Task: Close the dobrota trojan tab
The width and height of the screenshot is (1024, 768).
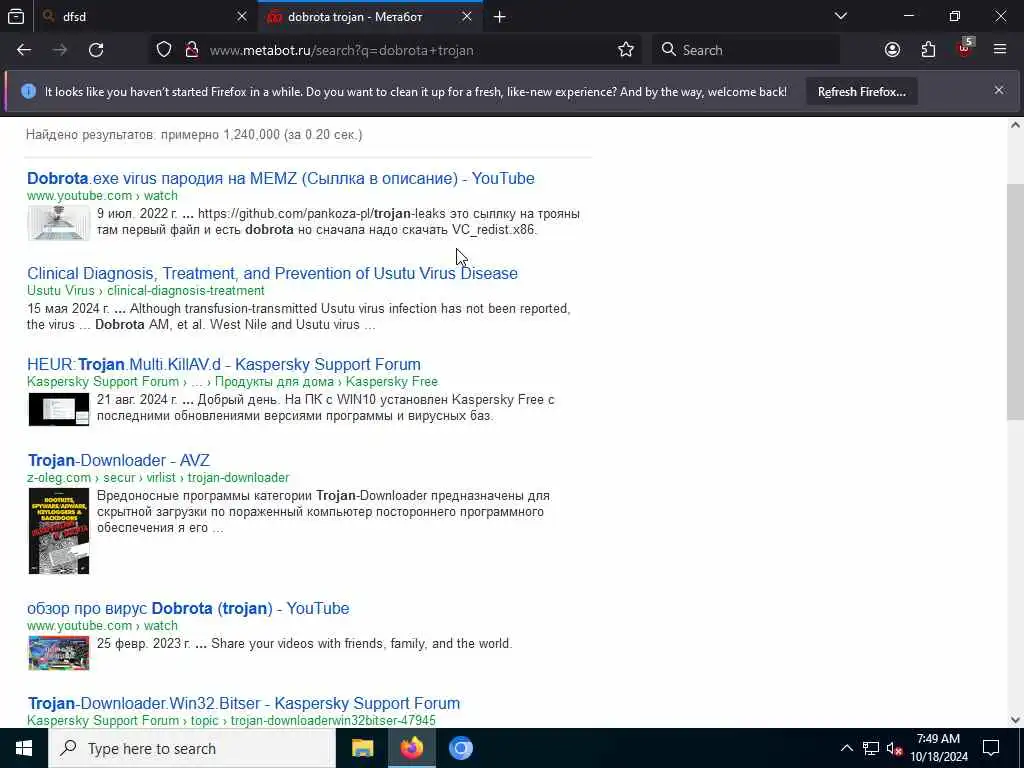Action: [x=466, y=16]
